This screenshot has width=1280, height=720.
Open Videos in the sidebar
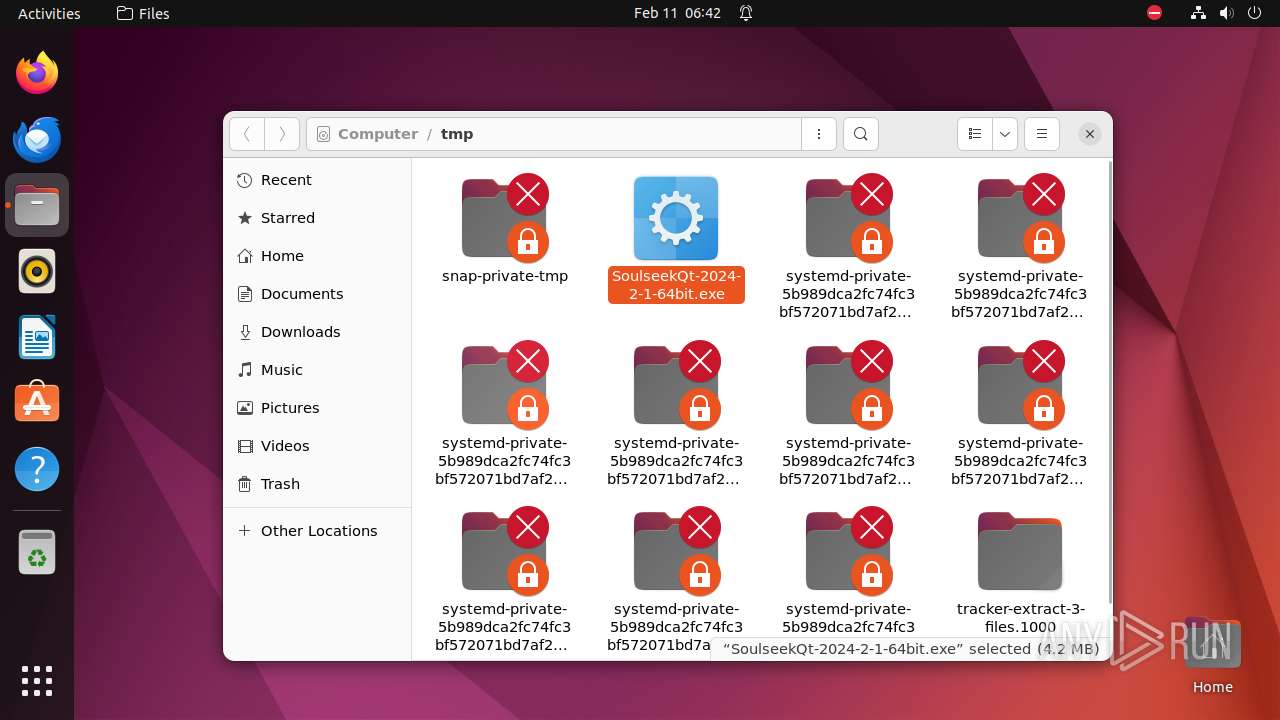317,446
